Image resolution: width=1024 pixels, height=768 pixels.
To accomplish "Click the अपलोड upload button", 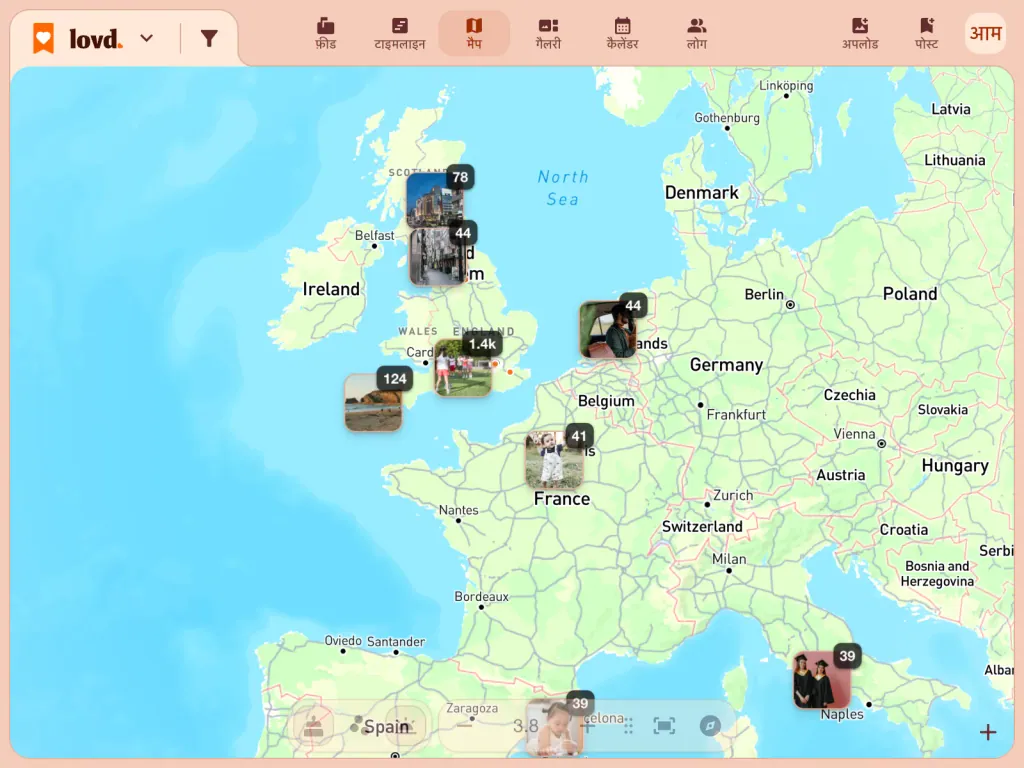I will click(859, 33).
